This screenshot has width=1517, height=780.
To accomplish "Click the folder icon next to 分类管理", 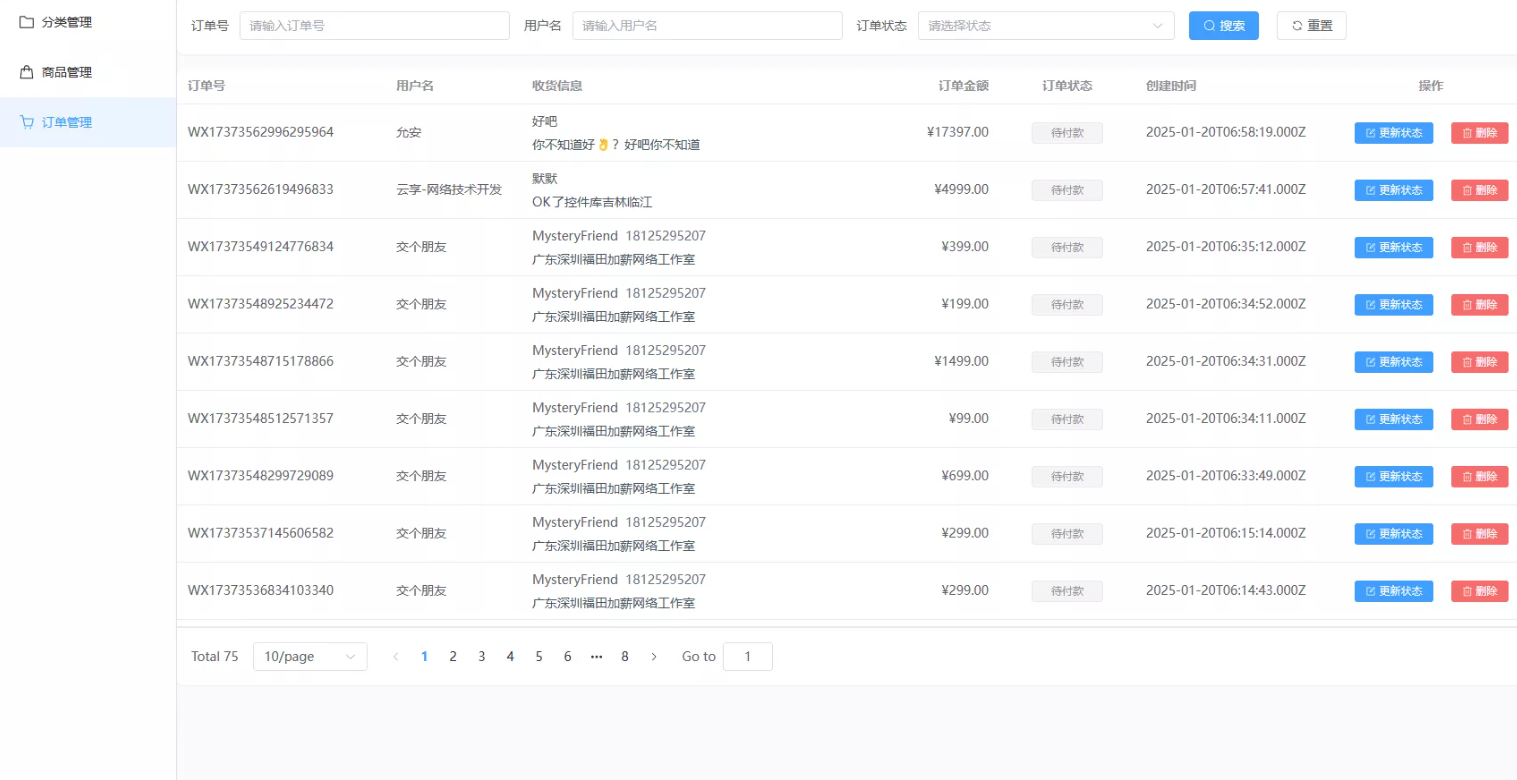I will click(x=26, y=21).
